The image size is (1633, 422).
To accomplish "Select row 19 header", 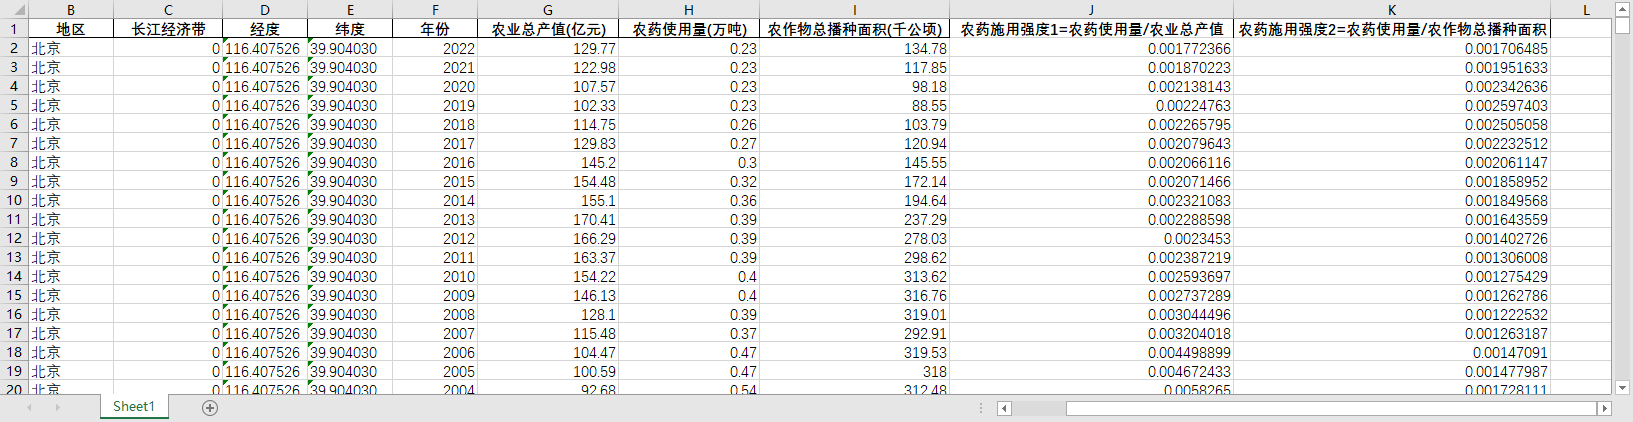I will tap(14, 371).
